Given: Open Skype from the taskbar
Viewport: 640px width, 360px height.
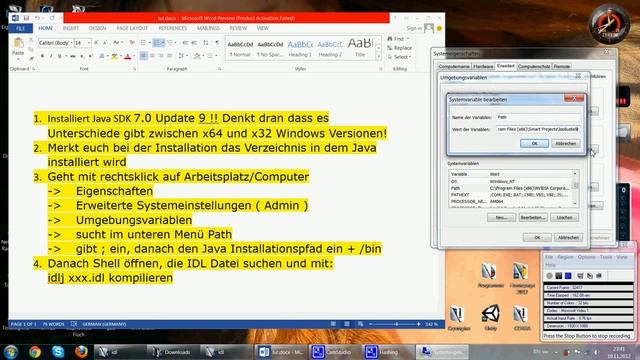Looking at the screenshot, I should pyautogui.click(x=58, y=351).
